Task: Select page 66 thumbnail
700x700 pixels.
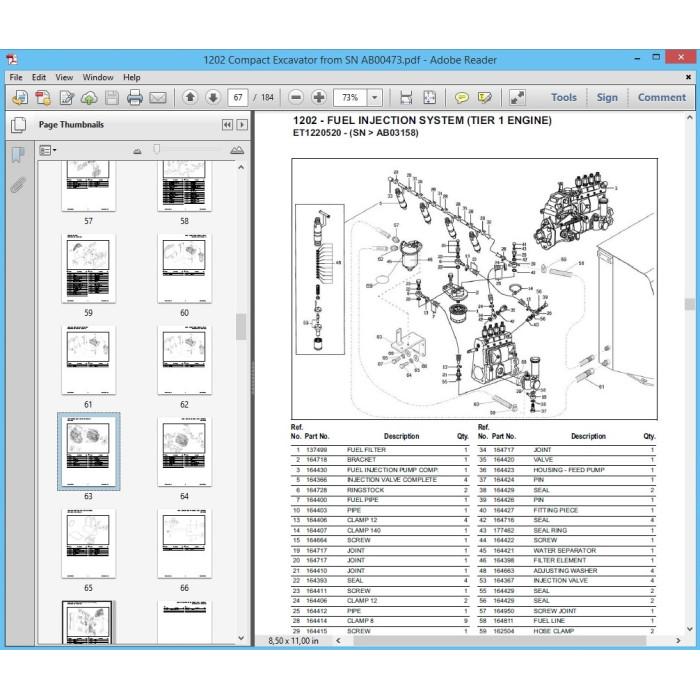Action: [184, 543]
